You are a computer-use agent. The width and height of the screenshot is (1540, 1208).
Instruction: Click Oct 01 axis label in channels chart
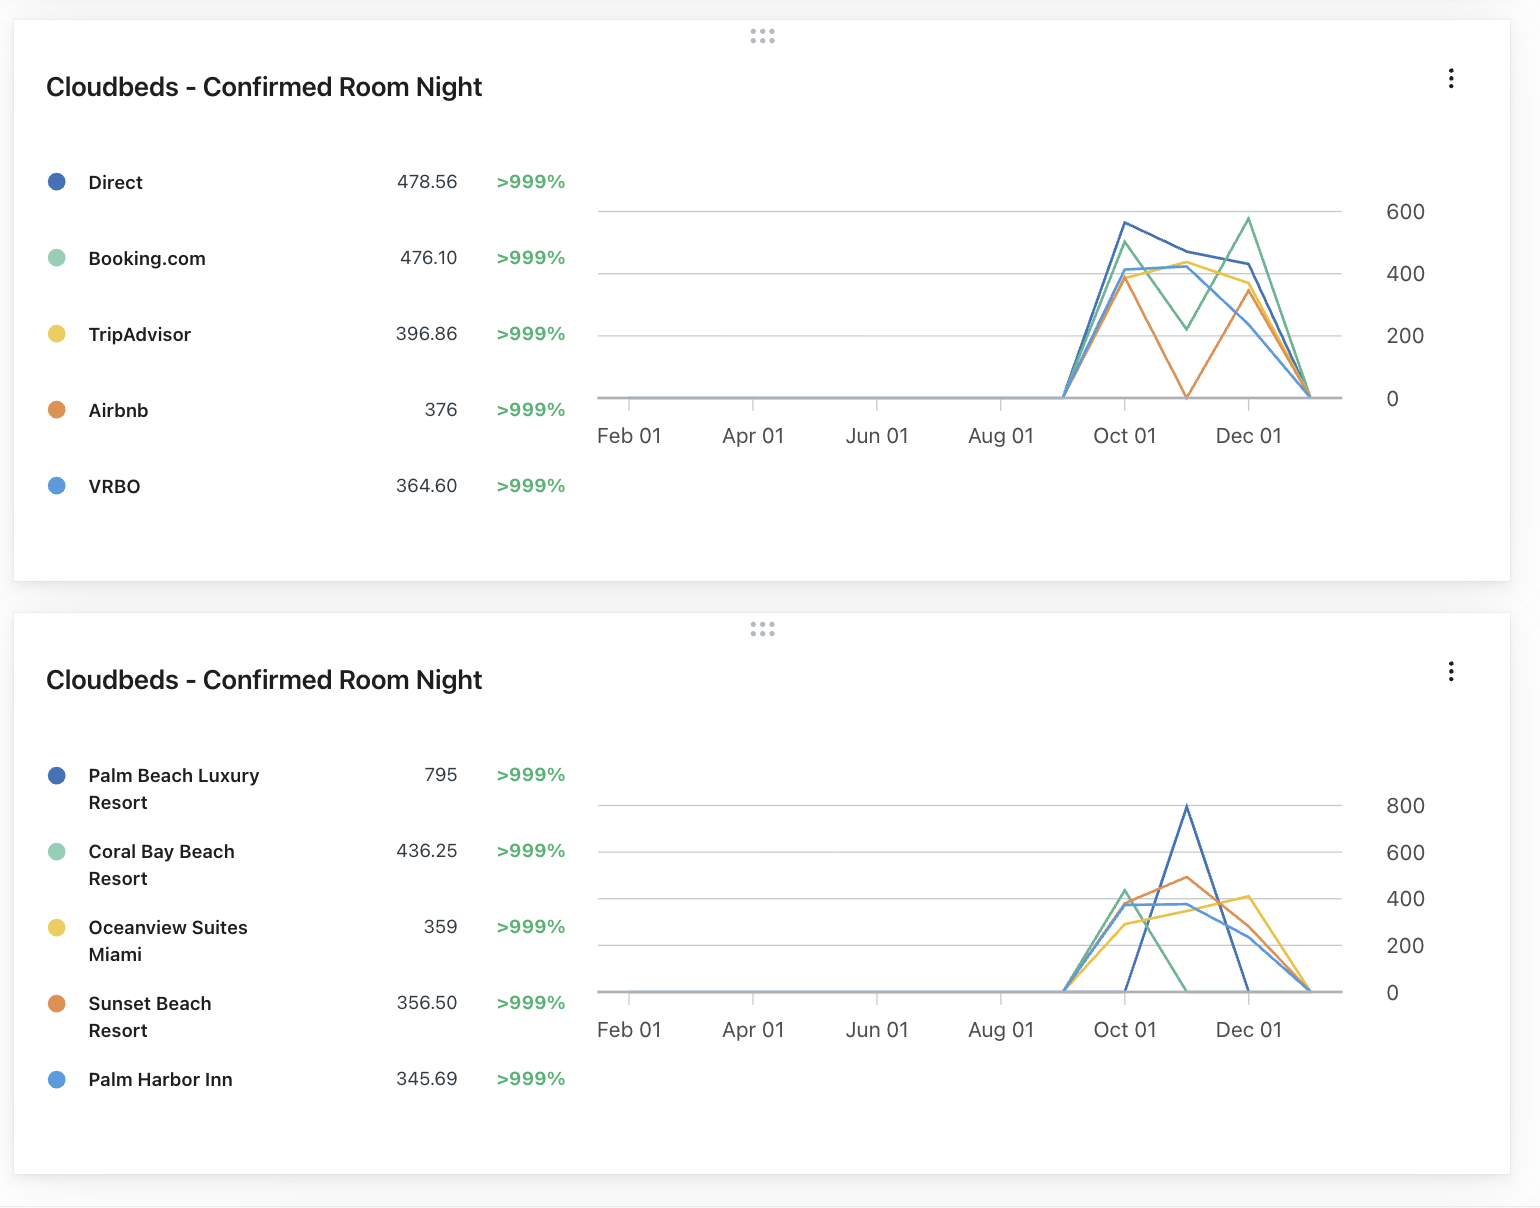tap(1124, 436)
